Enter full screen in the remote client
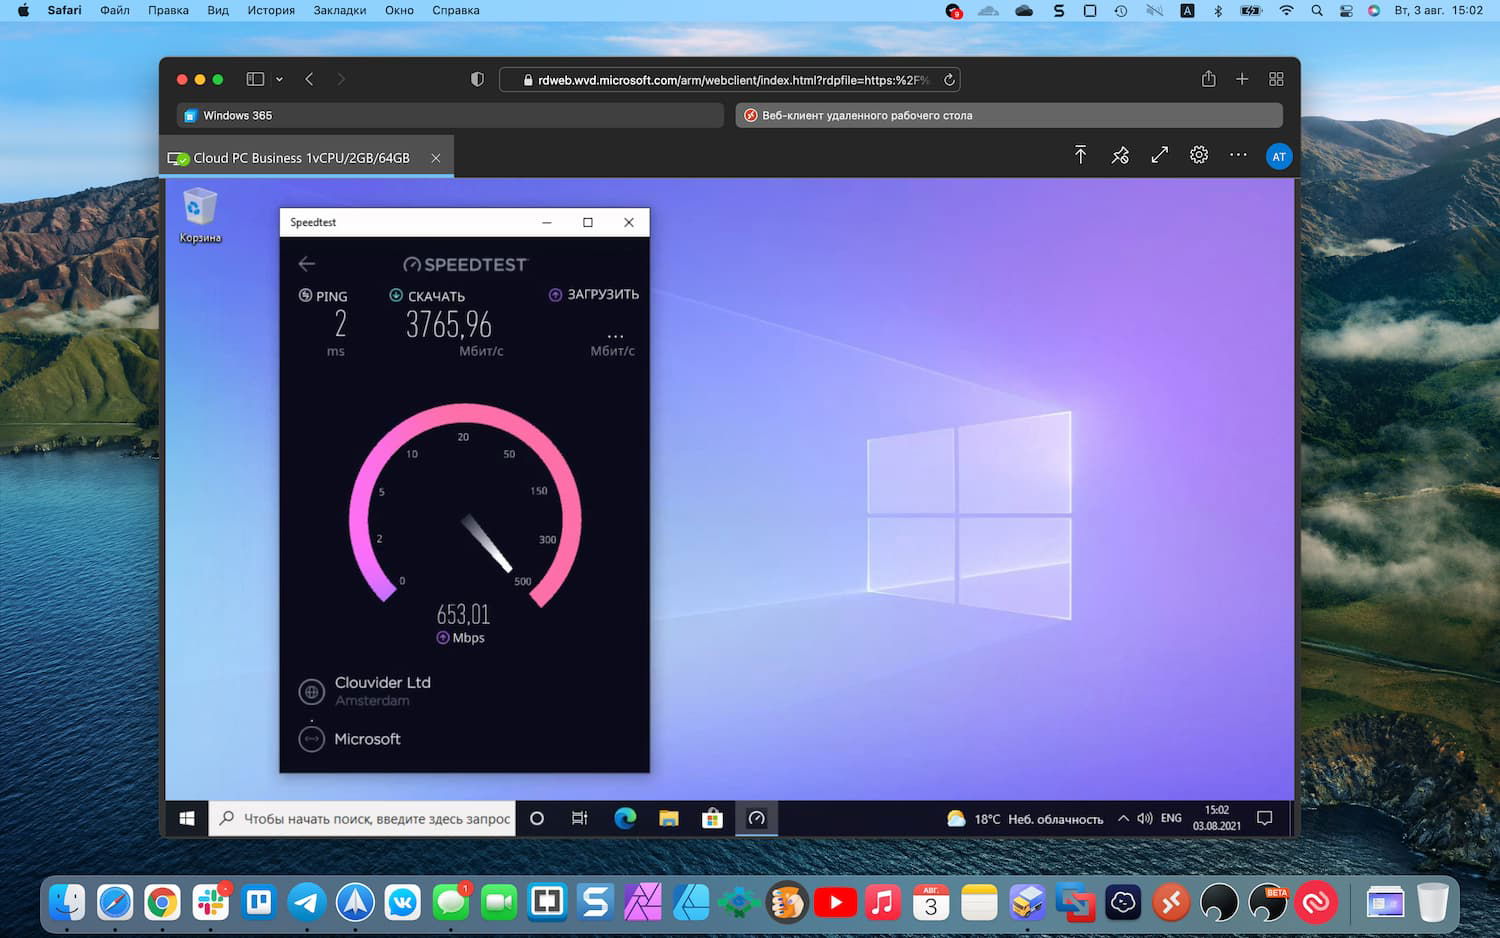This screenshot has height=938, width=1500. point(1160,156)
